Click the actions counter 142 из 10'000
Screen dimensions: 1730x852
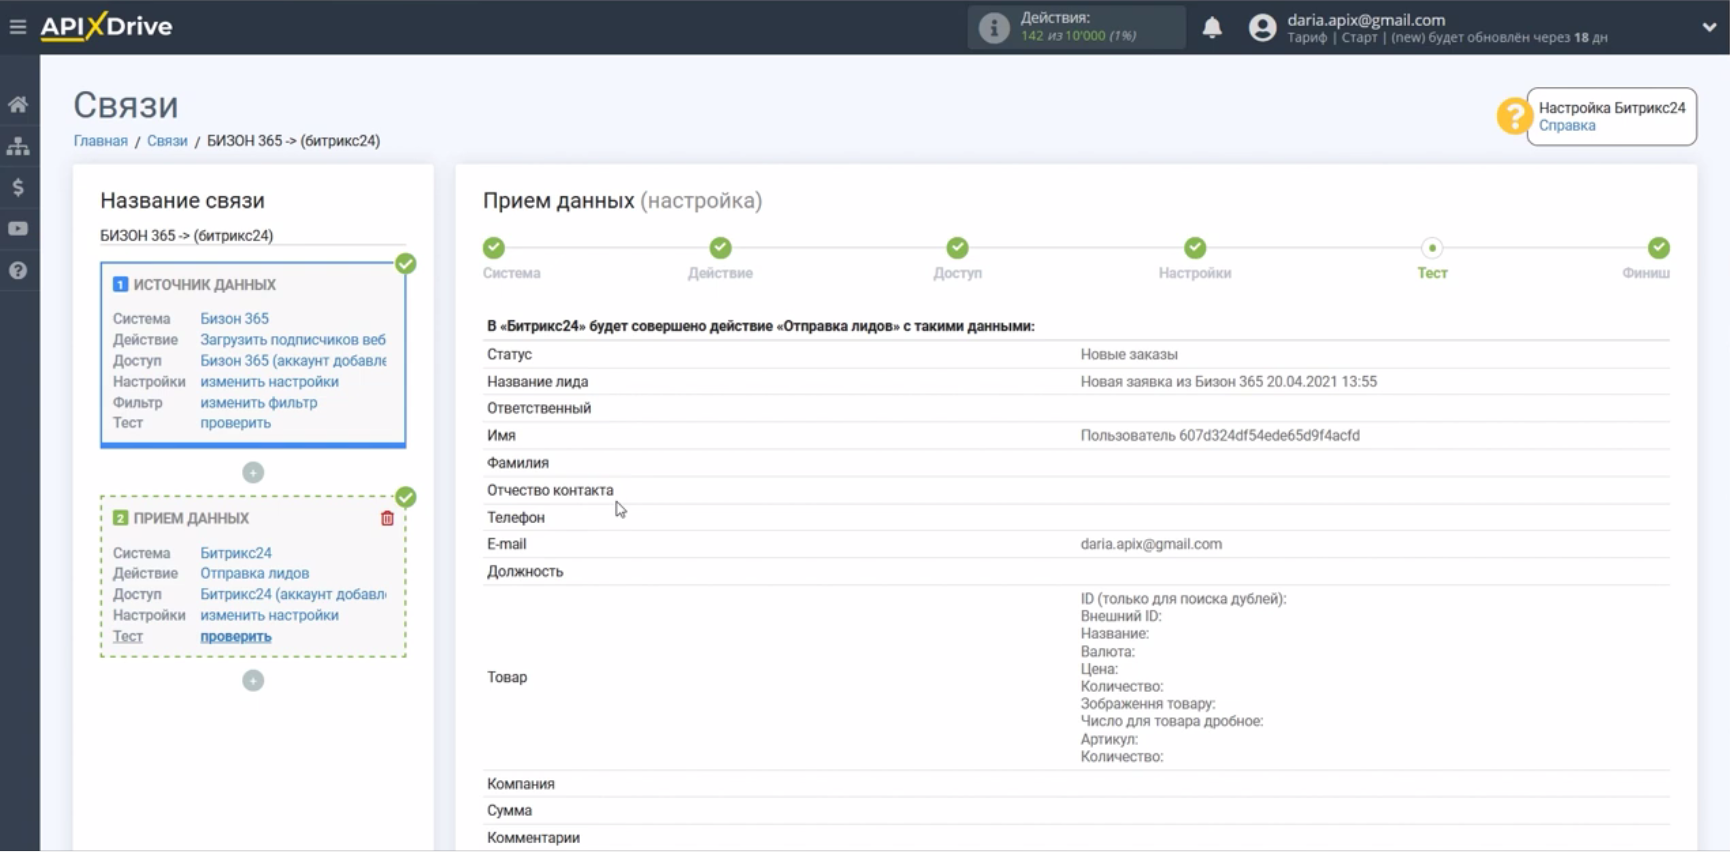1078,36
